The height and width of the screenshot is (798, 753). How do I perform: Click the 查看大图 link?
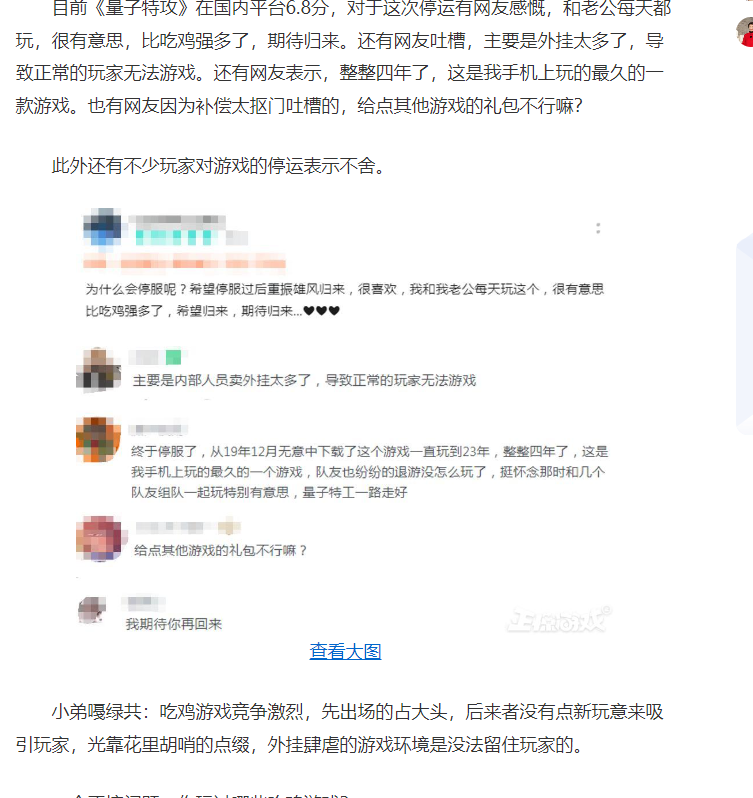pyautogui.click(x=345, y=651)
